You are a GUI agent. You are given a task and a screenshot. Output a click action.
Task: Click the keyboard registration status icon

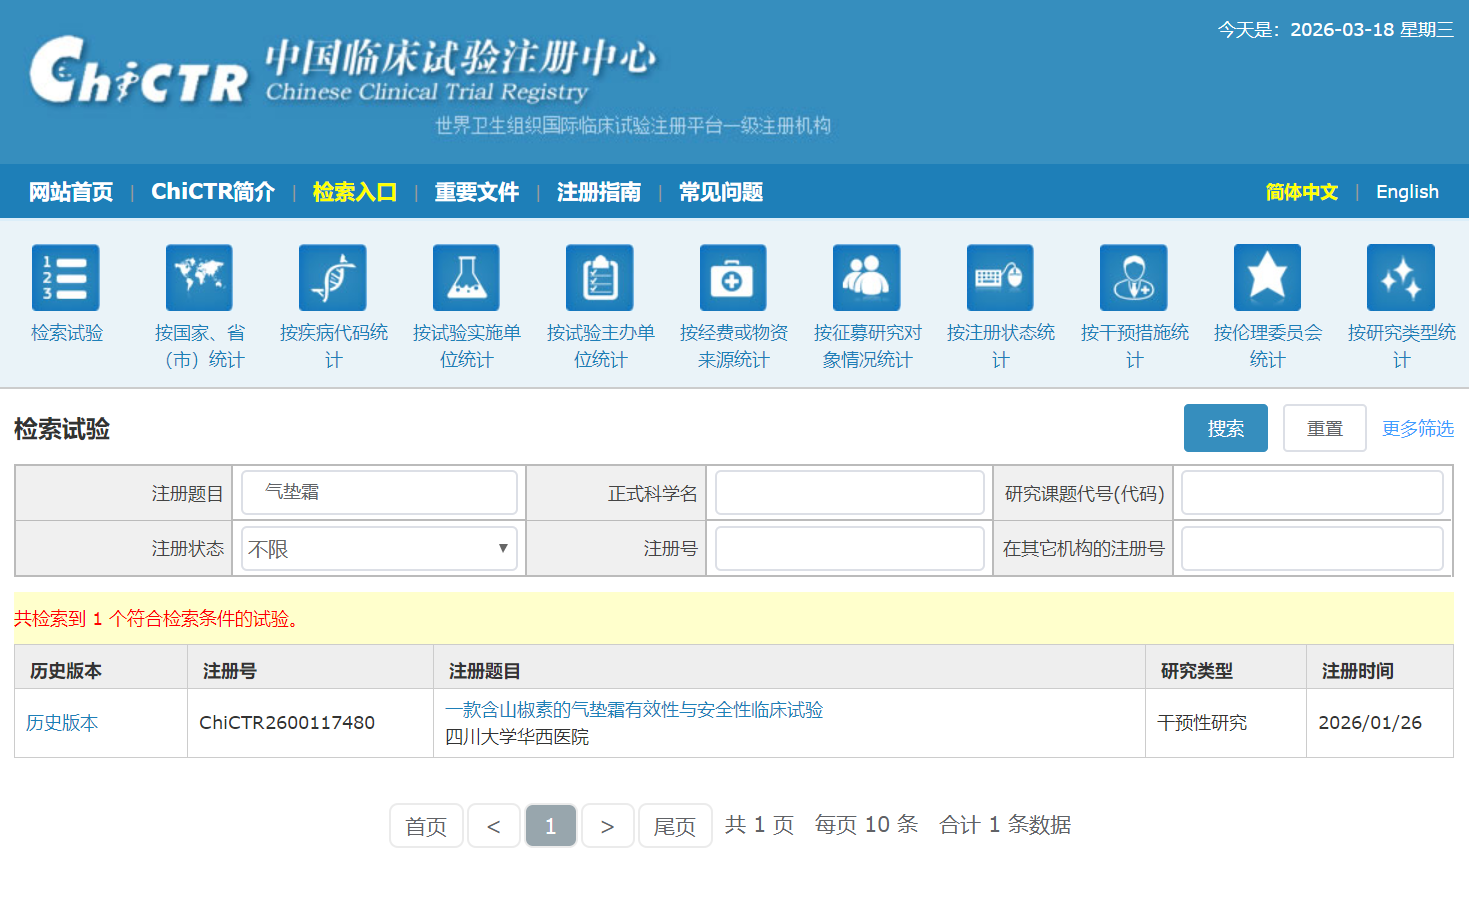tap(1000, 278)
